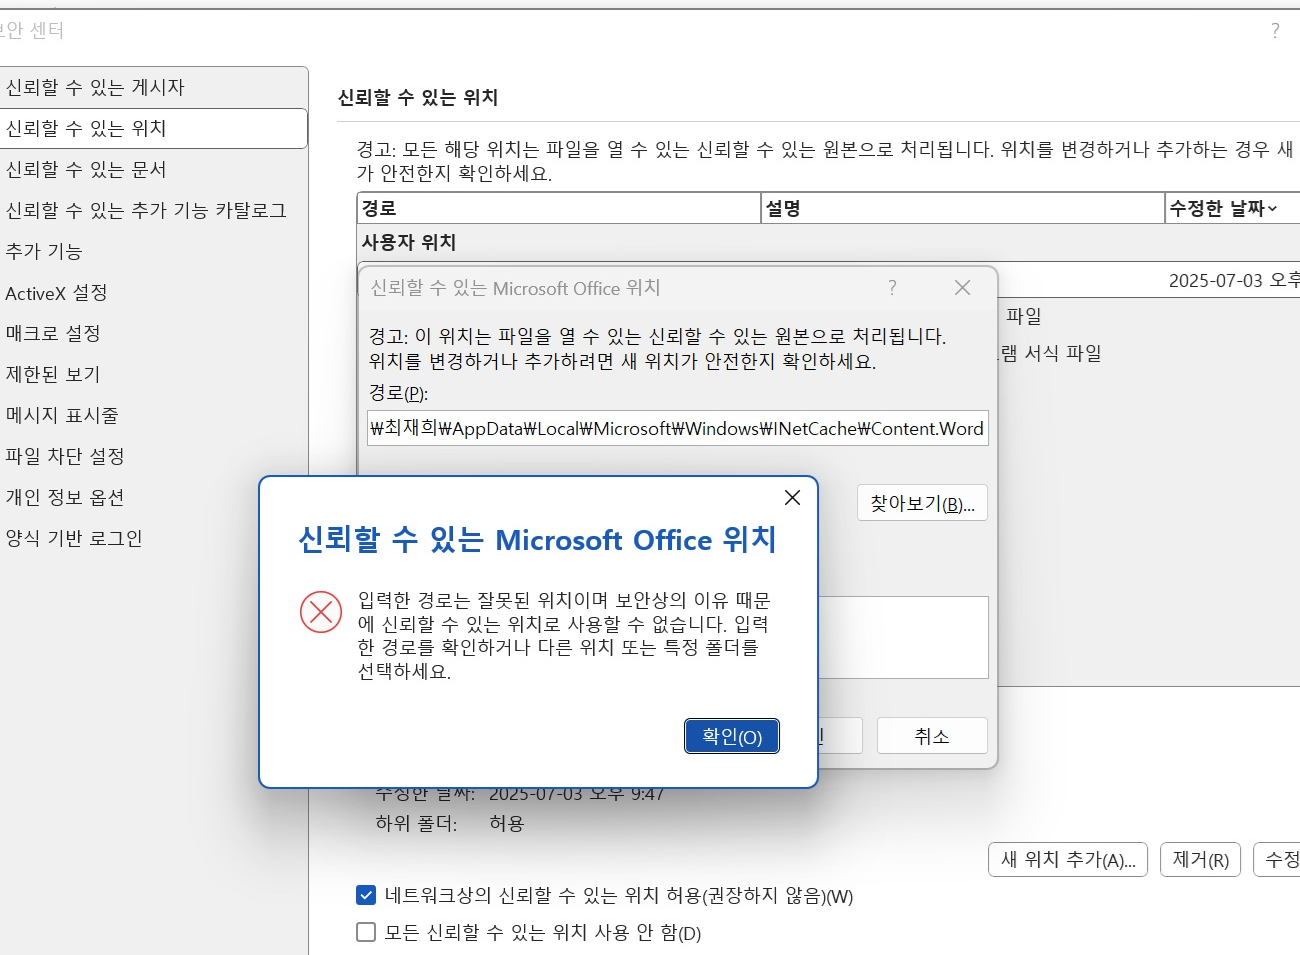Click the help question mark in location dialog
Image resolution: width=1300 pixels, height=955 pixels.
pos(892,288)
